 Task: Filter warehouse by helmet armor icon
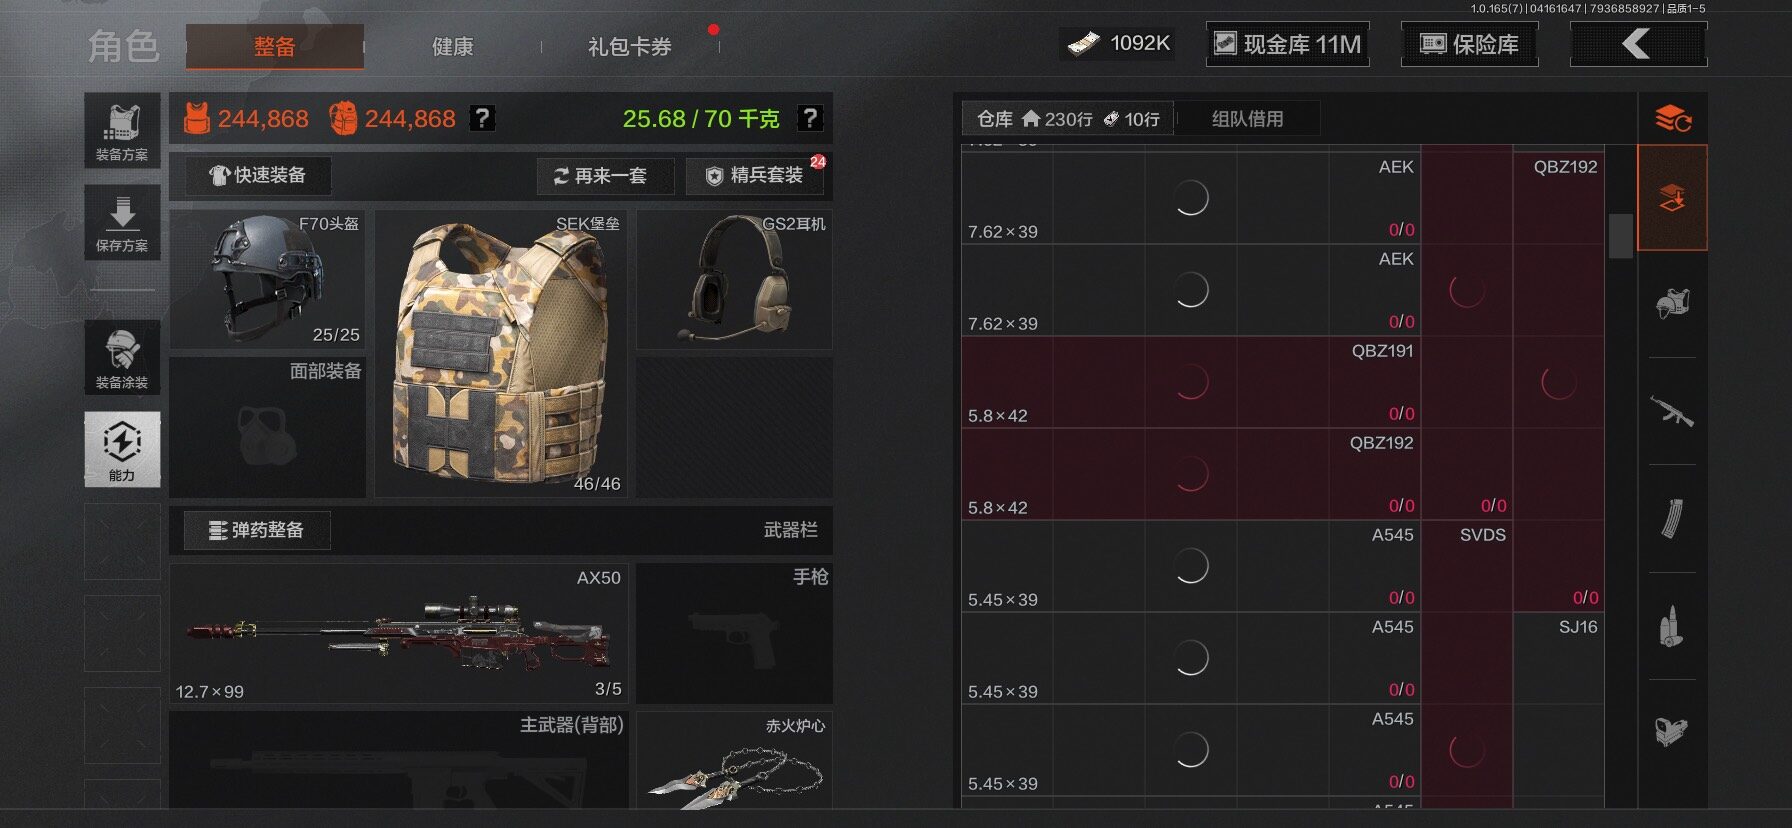tap(1672, 303)
